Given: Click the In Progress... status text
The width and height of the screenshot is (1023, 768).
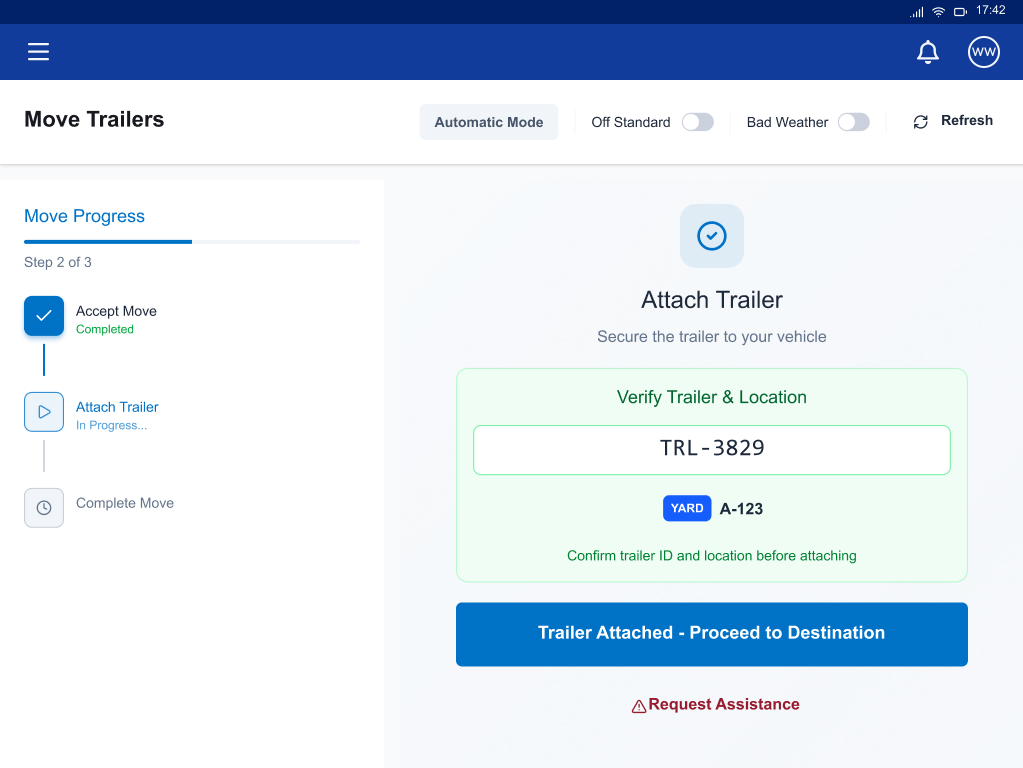Looking at the screenshot, I should tap(111, 425).
